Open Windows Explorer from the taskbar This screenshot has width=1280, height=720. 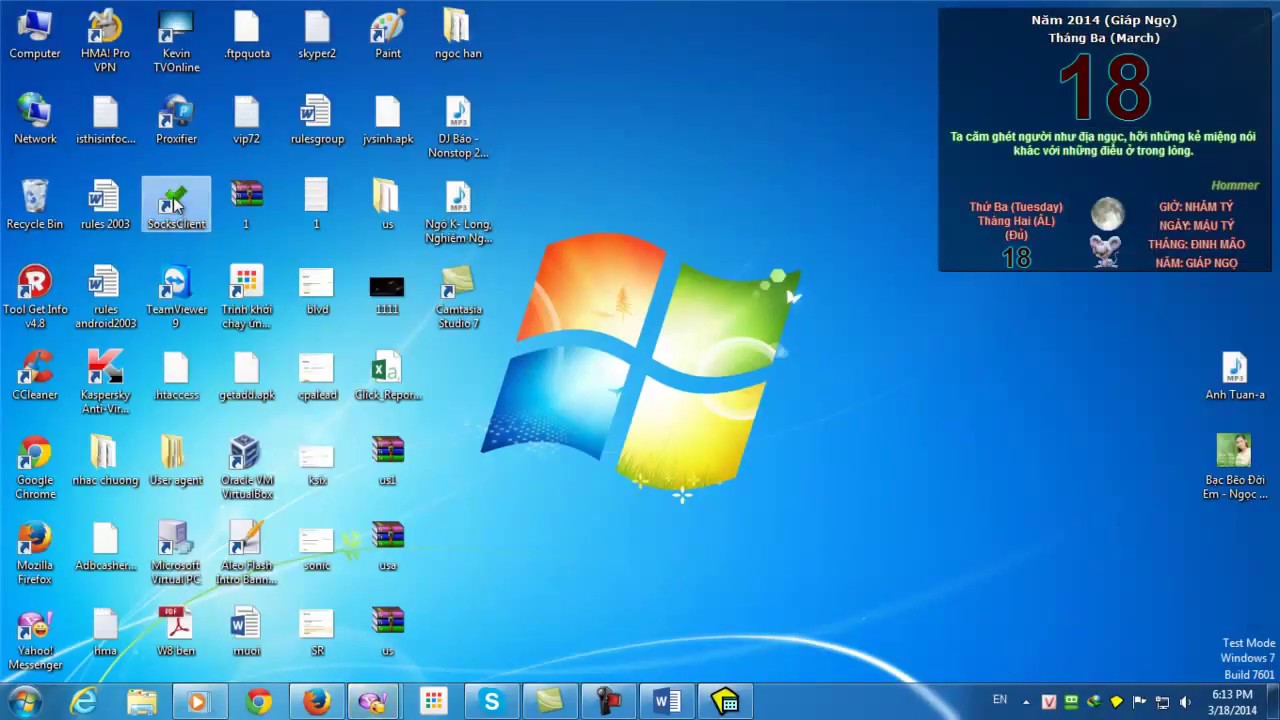coord(141,702)
